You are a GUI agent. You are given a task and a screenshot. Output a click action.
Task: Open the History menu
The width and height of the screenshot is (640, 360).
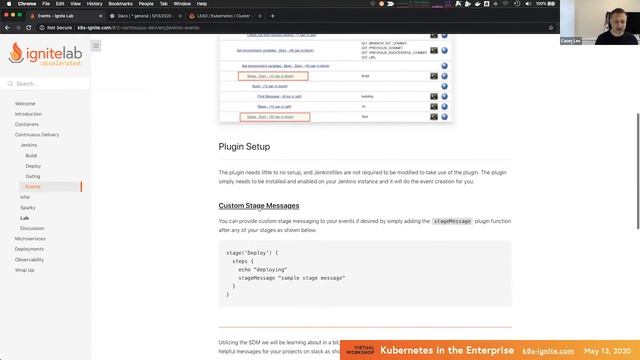coord(94,4)
